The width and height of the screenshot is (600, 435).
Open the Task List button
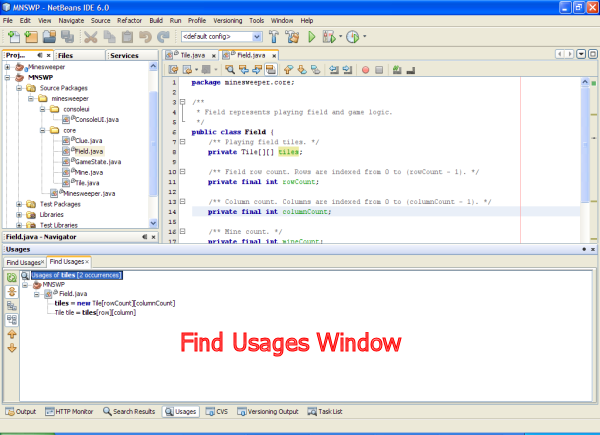tap(325, 412)
